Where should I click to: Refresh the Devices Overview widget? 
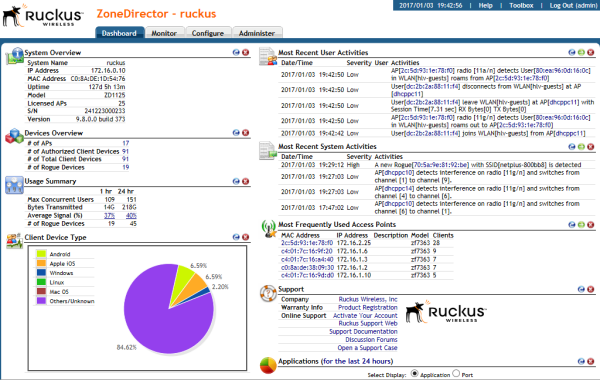(236, 133)
